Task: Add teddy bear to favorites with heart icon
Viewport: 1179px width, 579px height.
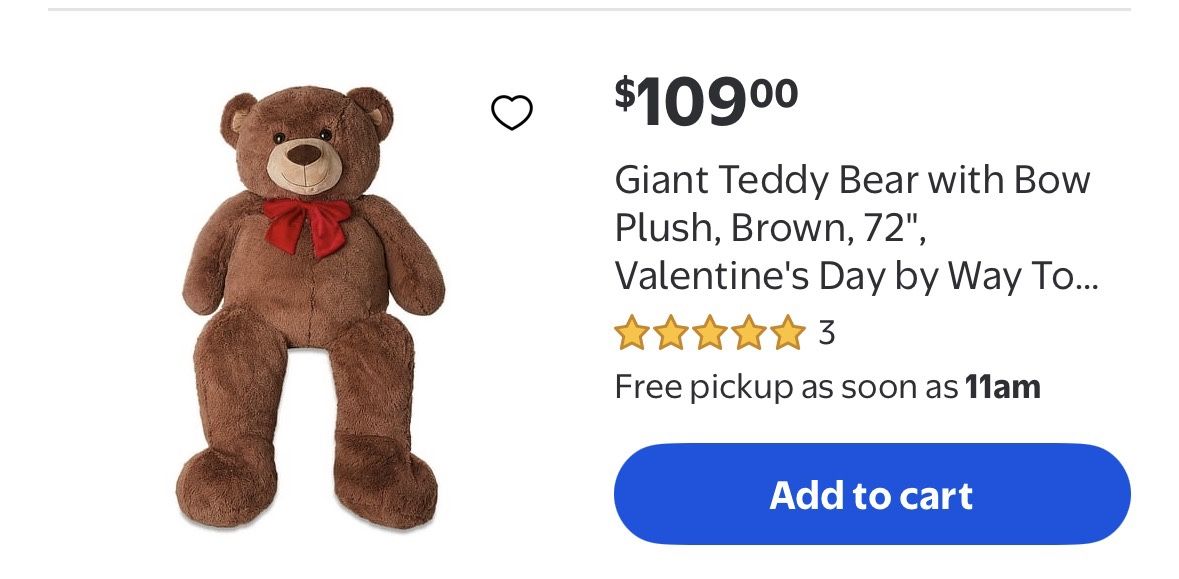Action: point(512,113)
